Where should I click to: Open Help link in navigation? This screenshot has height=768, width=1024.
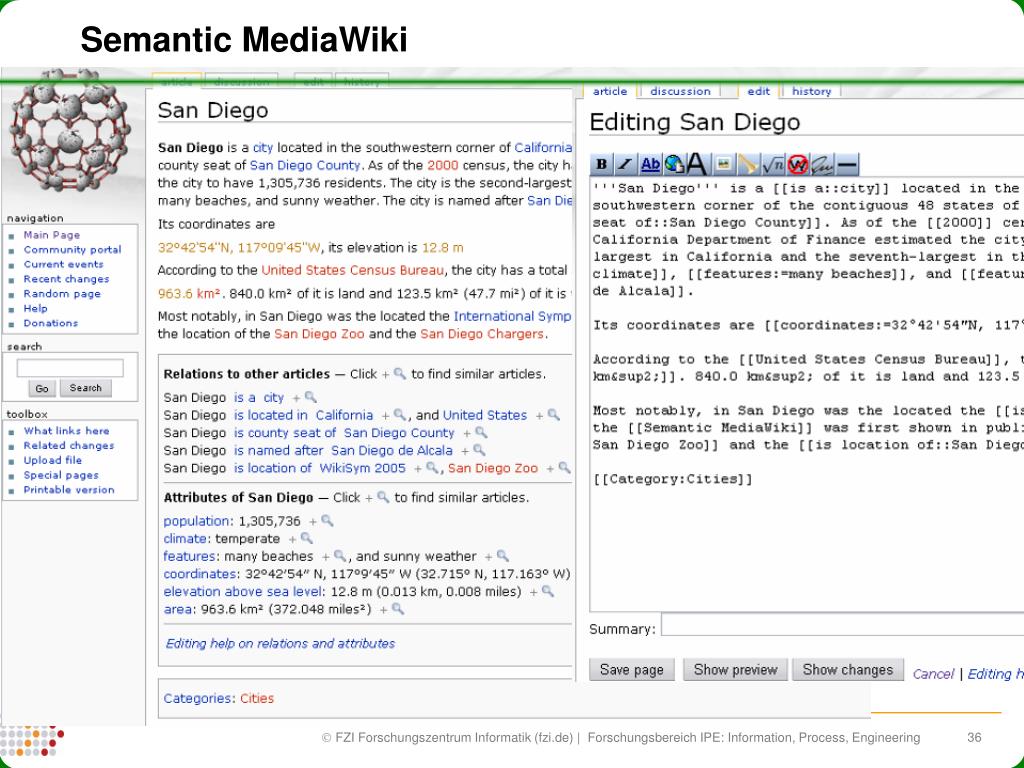pos(35,308)
